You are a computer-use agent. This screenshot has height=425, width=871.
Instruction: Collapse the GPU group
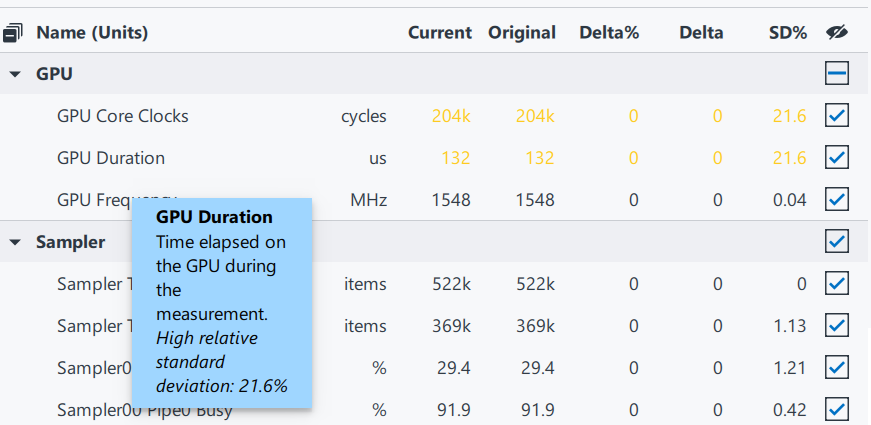(15, 74)
